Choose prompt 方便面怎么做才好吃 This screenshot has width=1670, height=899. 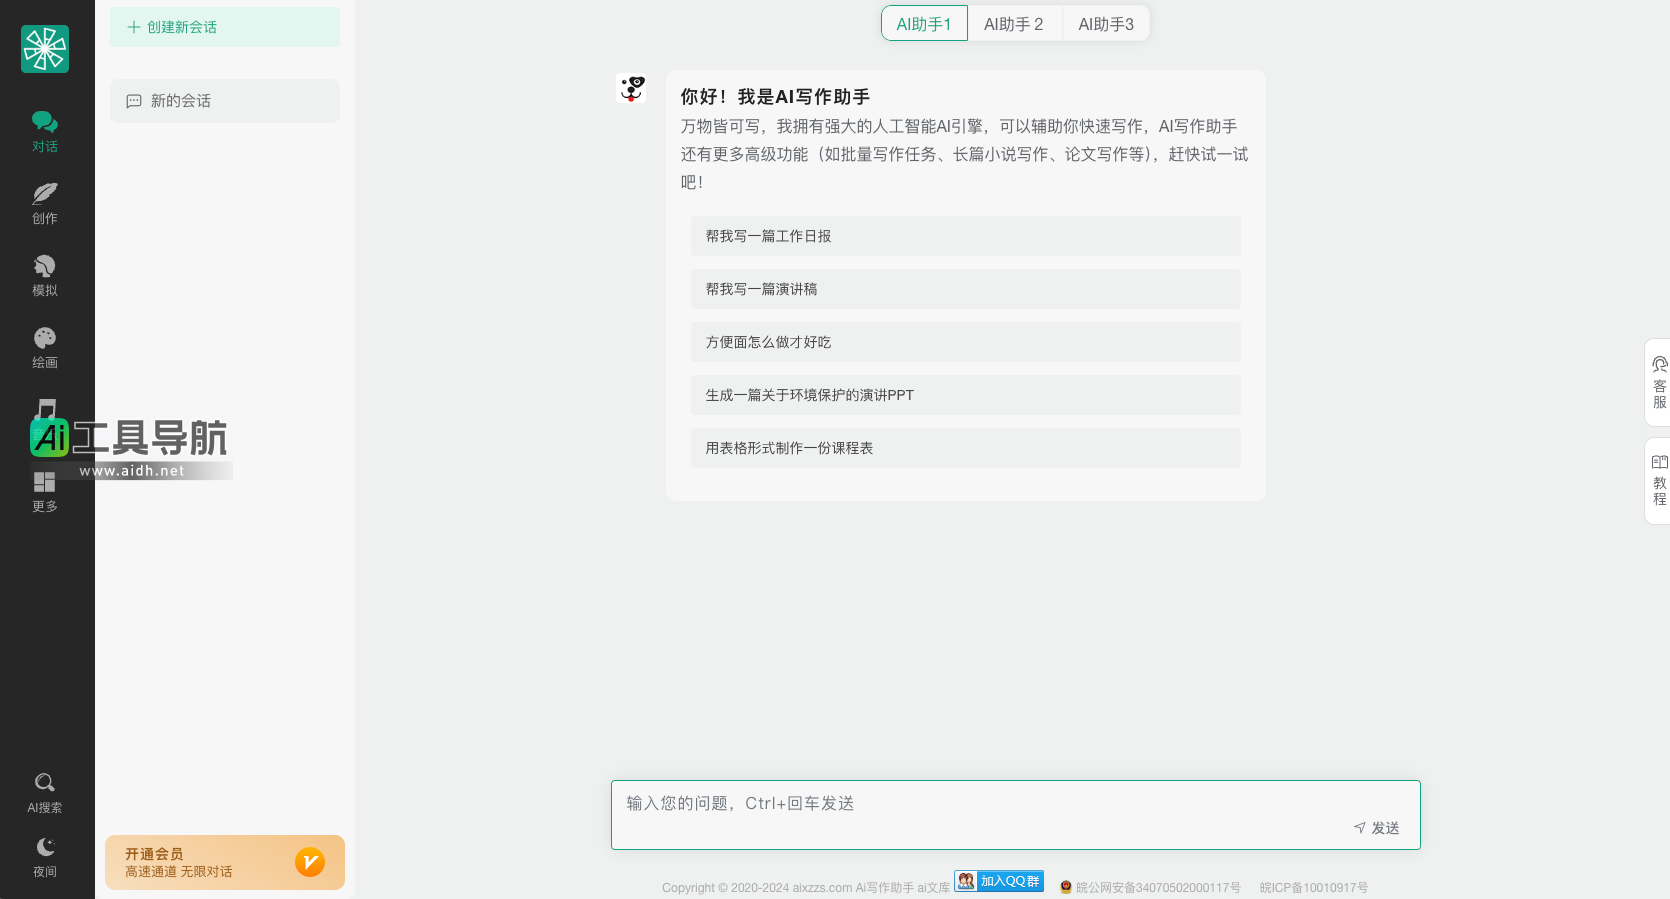click(965, 342)
